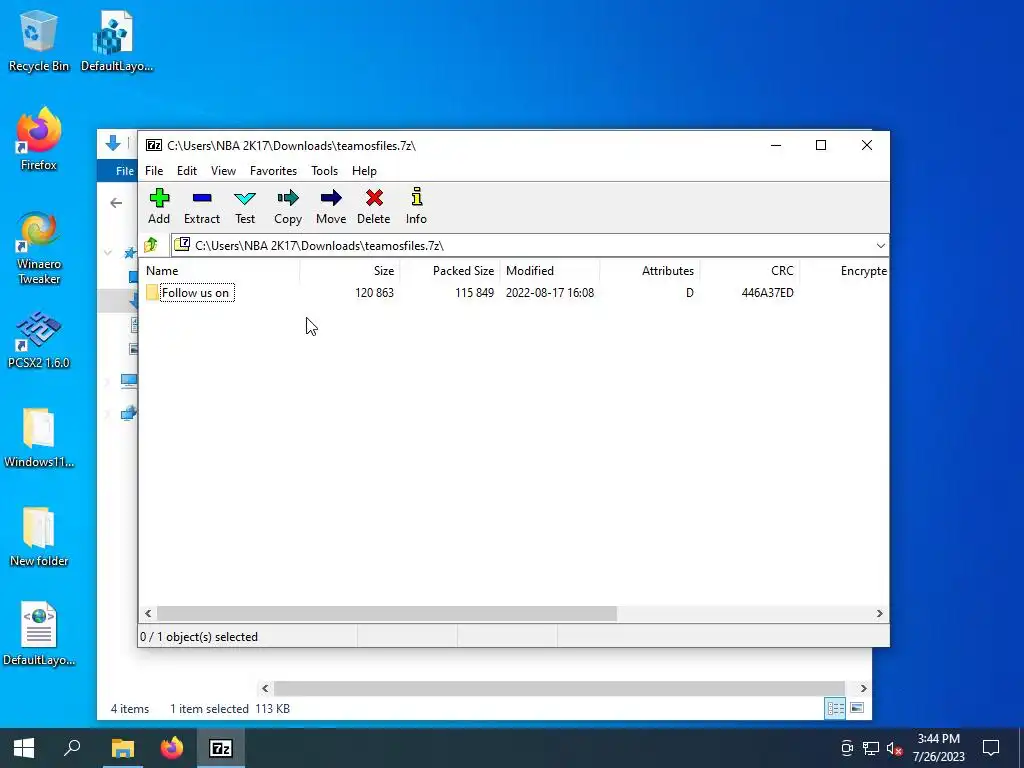Image resolution: width=1024 pixels, height=768 pixels.
Task: Select the 'Follow us on' folder
Action: click(x=195, y=293)
